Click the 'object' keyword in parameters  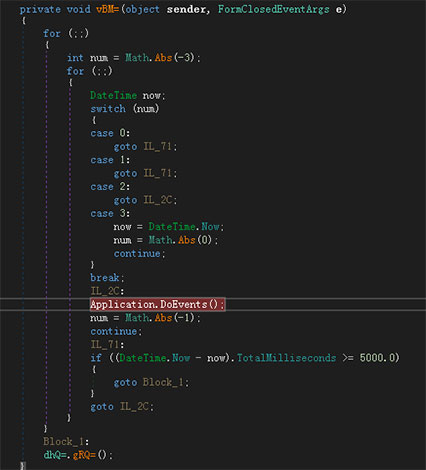click(x=142, y=9)
